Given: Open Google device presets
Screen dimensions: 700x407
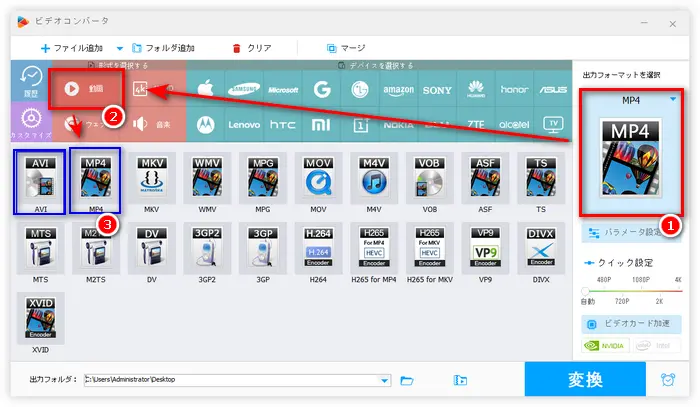Looking at the screenshot, I should (x=321, y=89).
